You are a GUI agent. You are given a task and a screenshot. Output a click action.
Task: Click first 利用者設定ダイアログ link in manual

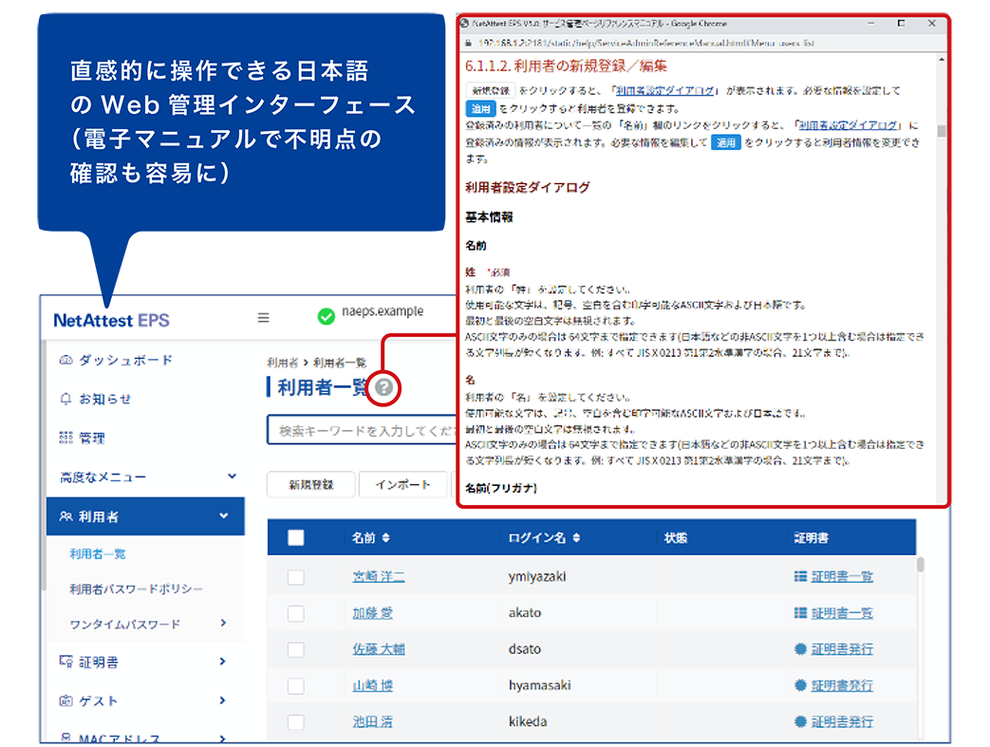665,90
